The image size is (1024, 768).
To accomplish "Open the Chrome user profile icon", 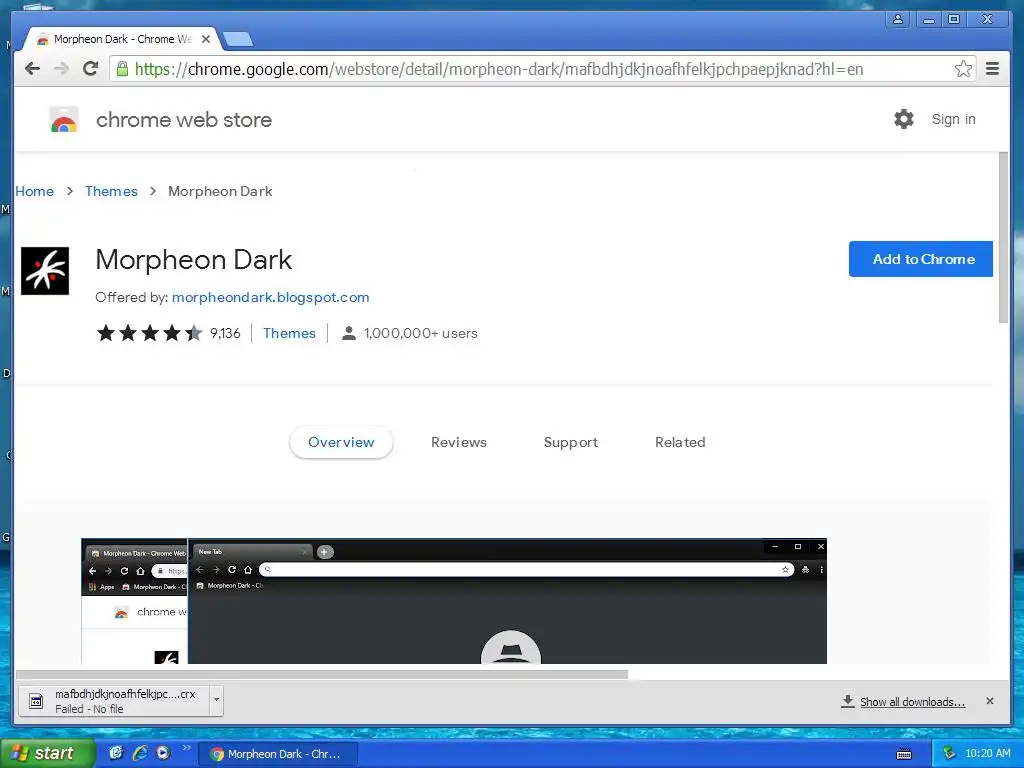I will pyautogui.click(x=898, y=19).
